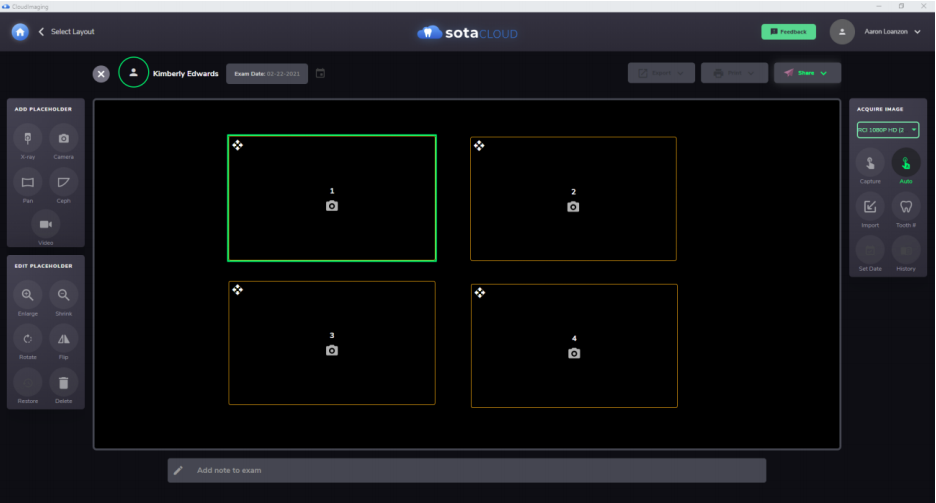The width and height of the screenshot is (936, 503).
Task: Add a Video placeholder
Action: pos(45,224)
